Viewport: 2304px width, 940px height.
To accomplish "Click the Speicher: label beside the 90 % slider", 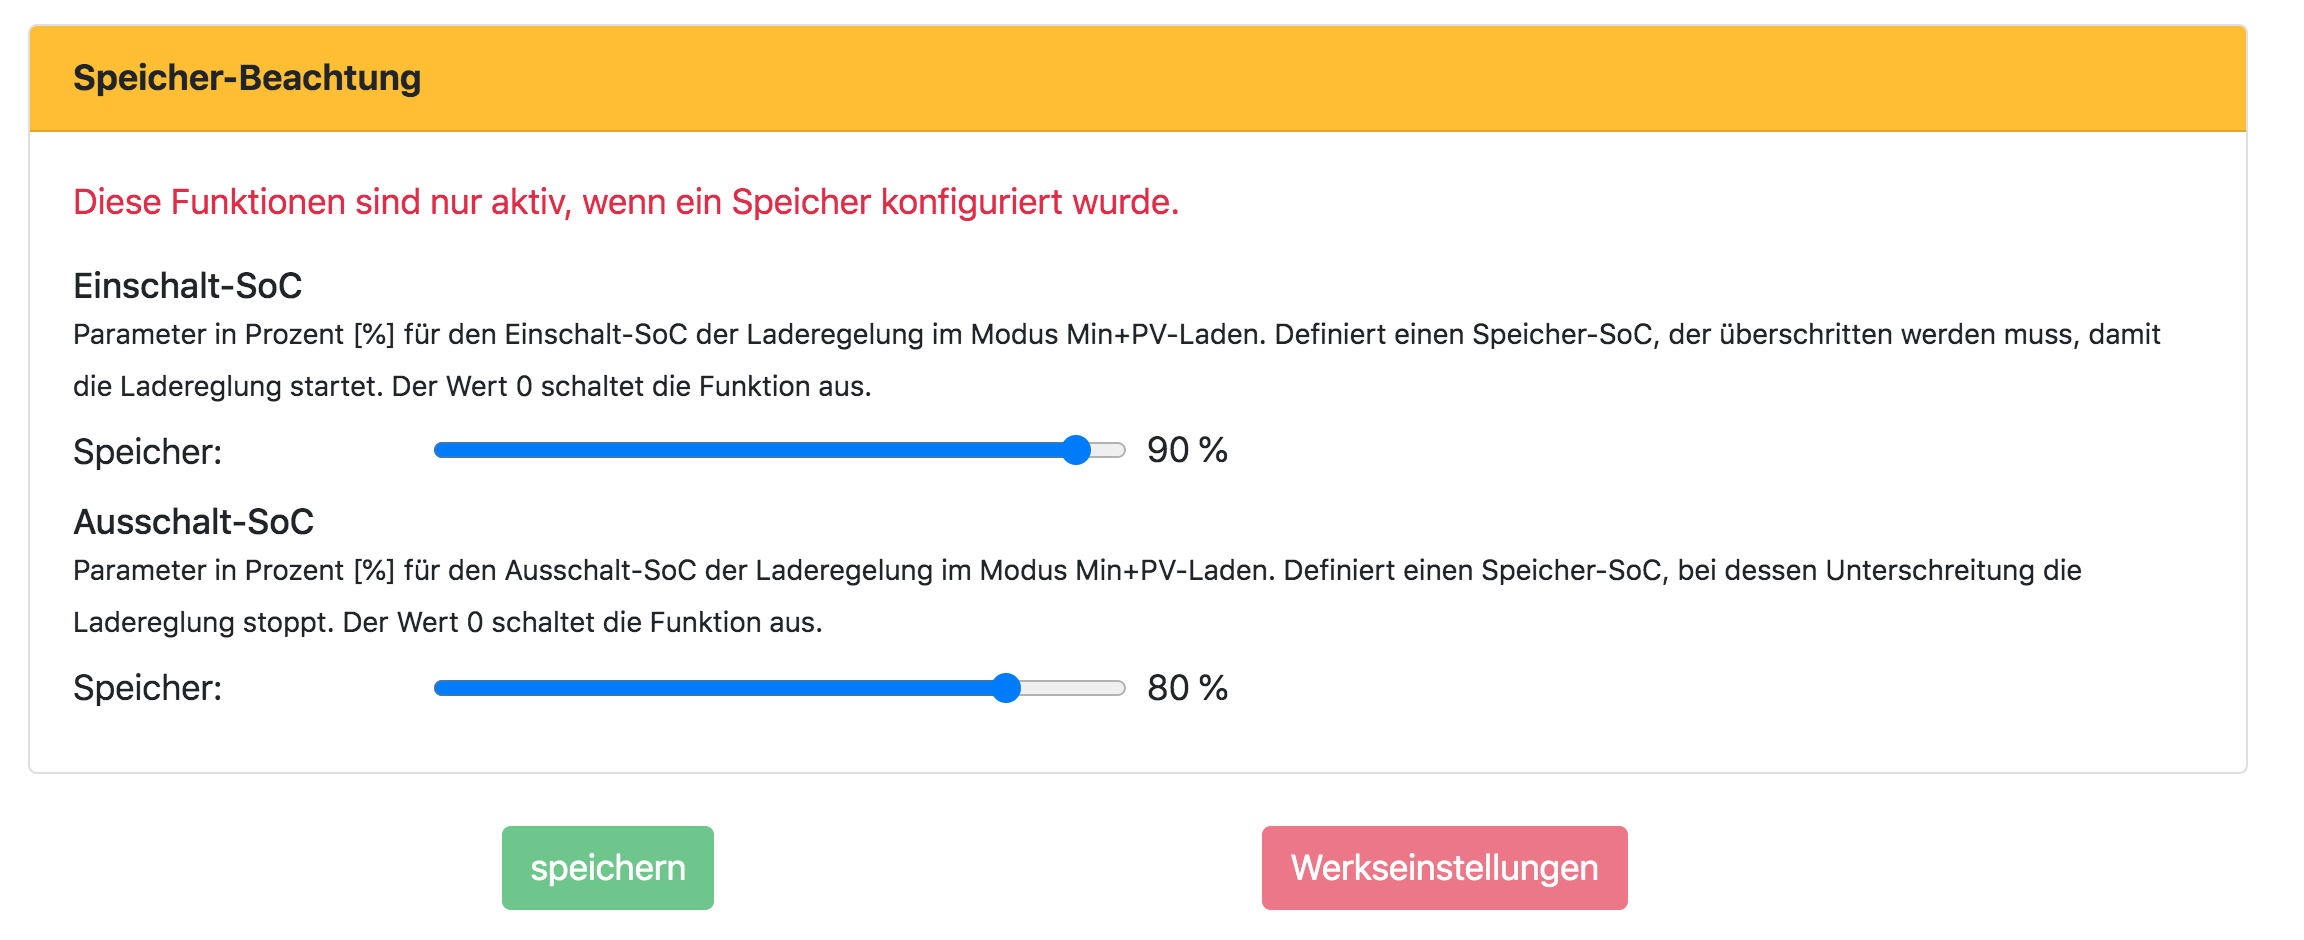I will click(147, 452).
